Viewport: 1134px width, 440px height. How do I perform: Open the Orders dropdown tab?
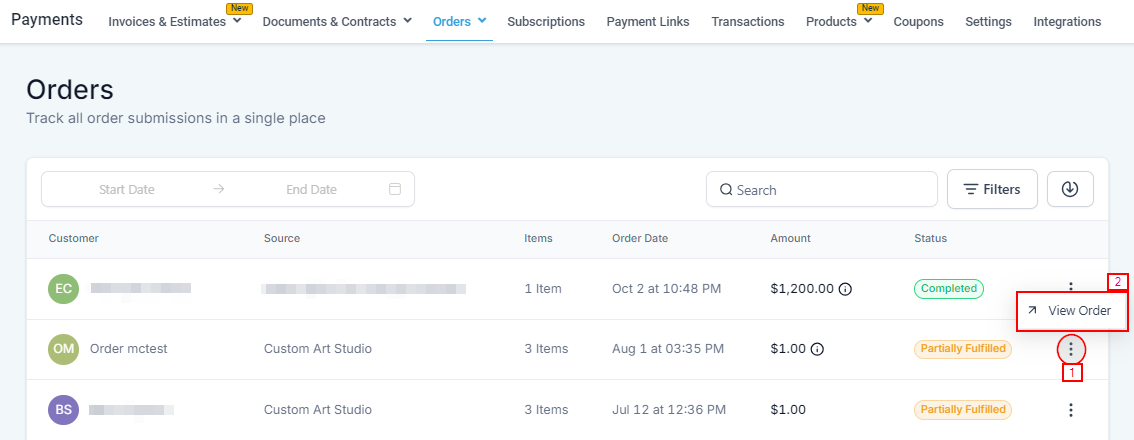[x=459, y=21]
